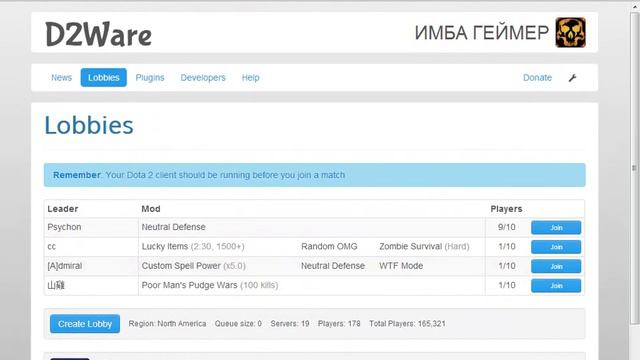
Task: Click the Leader column header
Action: pos(62,209)
